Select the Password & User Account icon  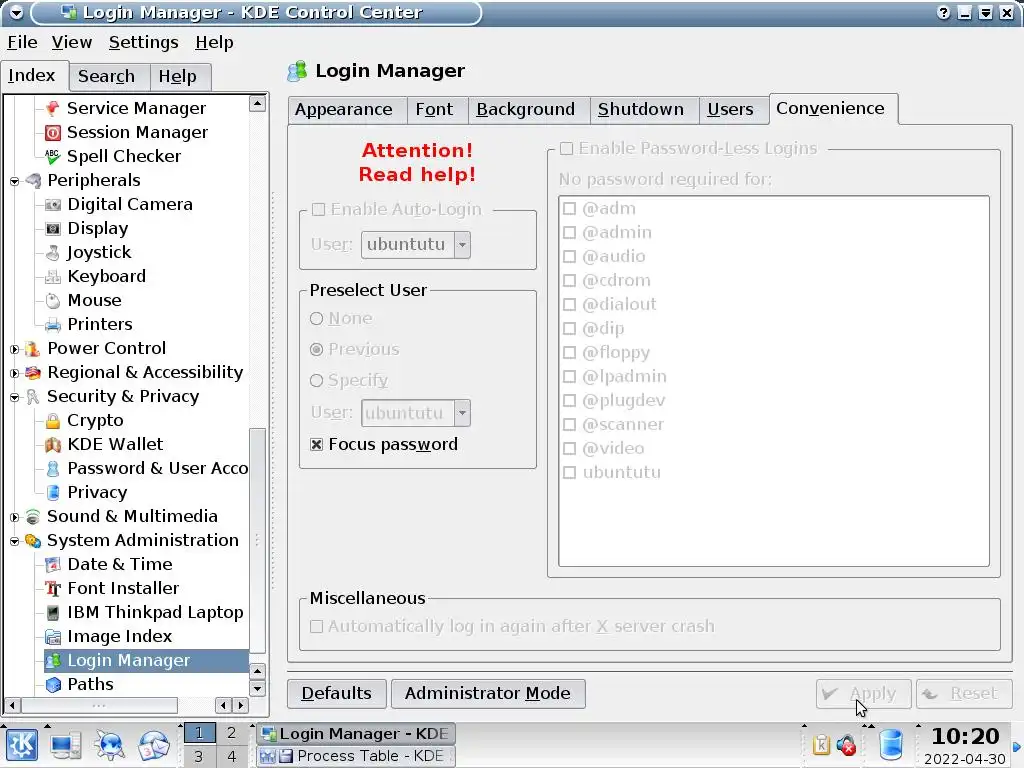pos(52,469)
